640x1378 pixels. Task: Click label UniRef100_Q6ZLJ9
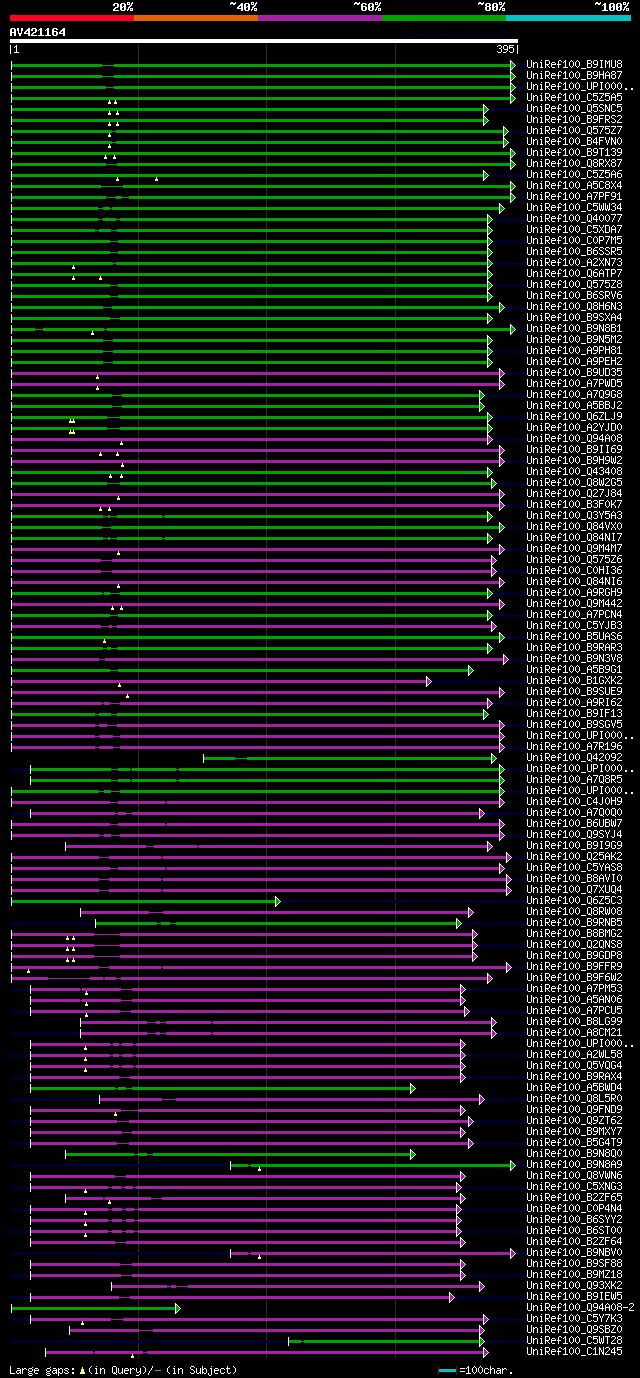tap(574, 416)
